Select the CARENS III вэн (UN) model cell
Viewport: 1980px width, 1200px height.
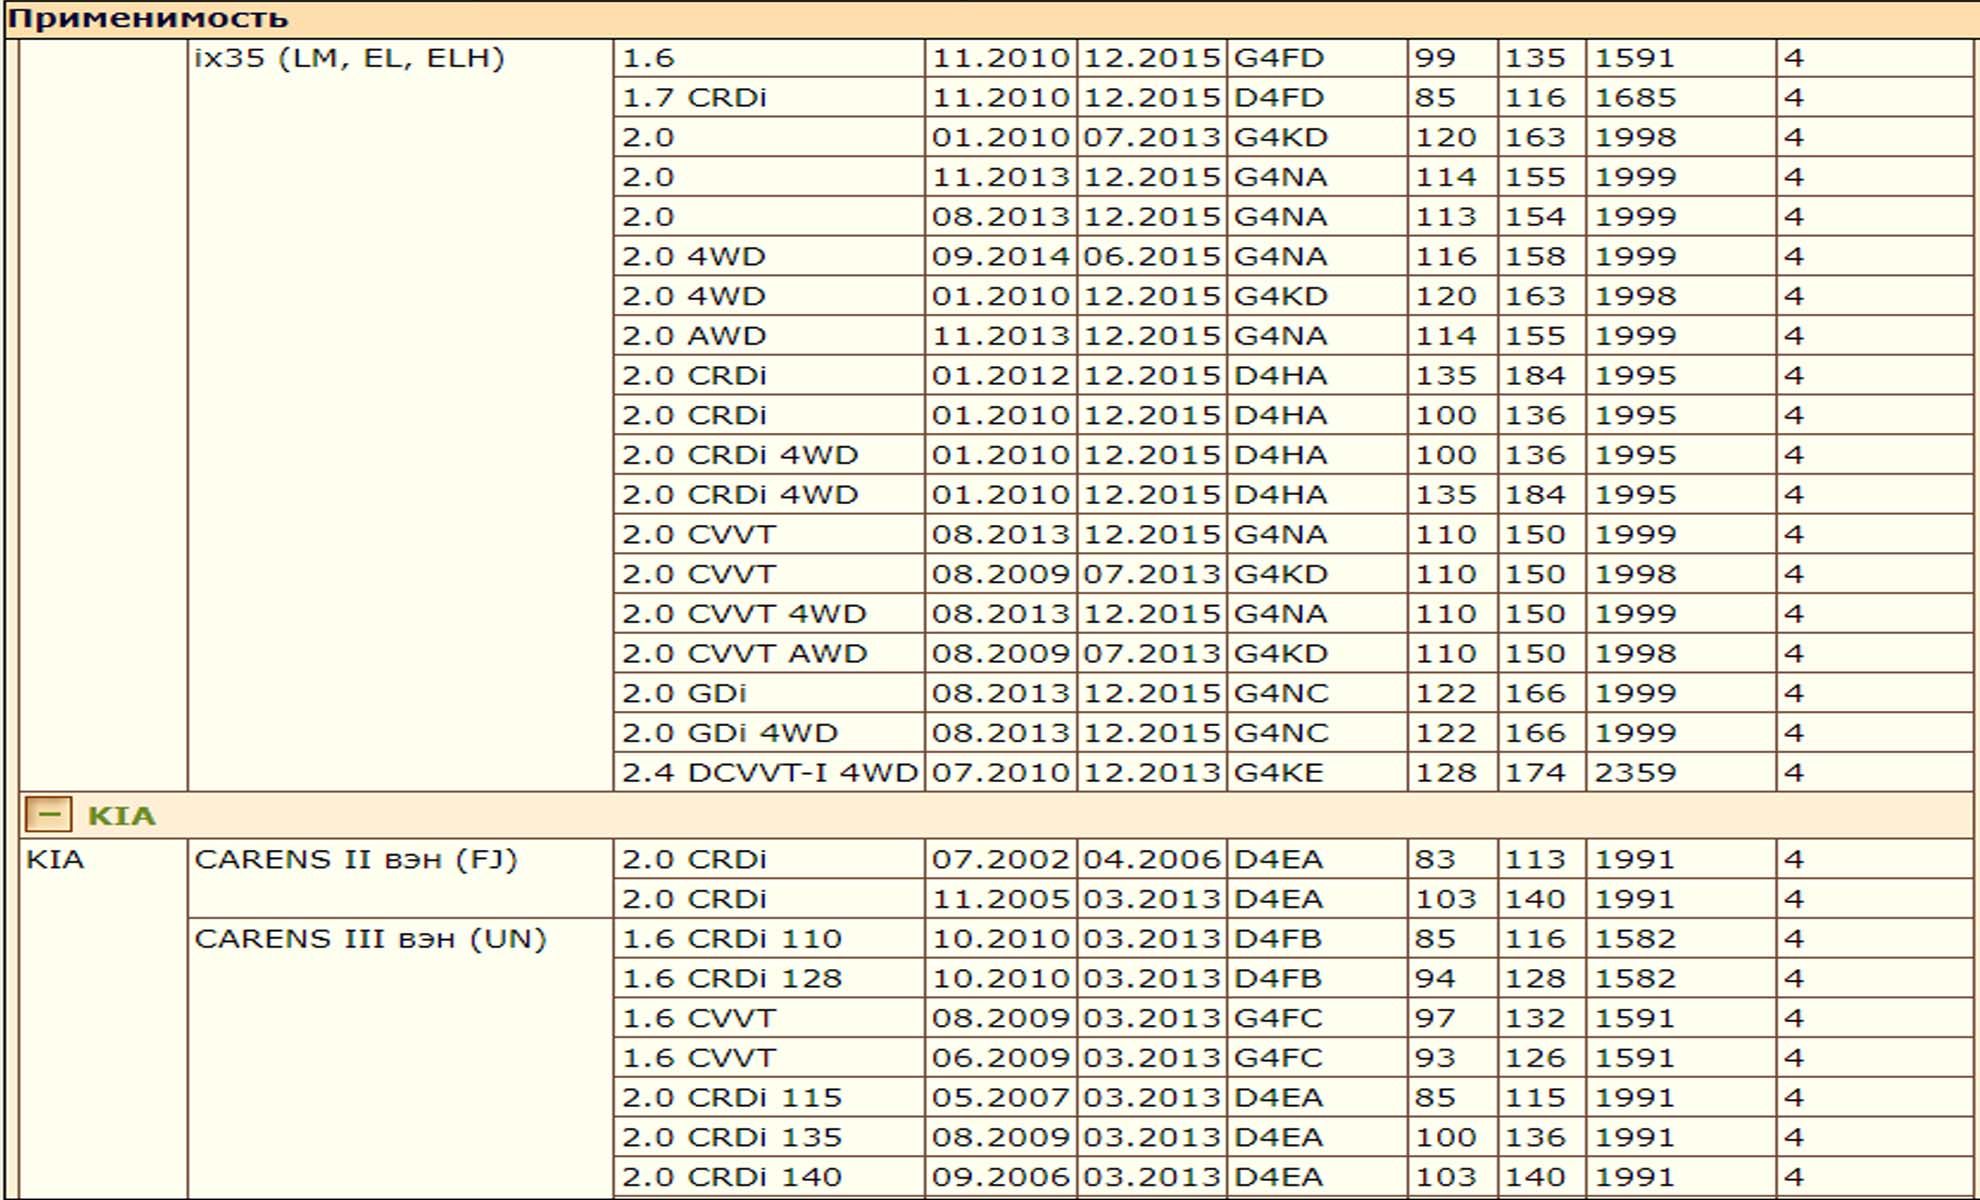pos(370,939)
